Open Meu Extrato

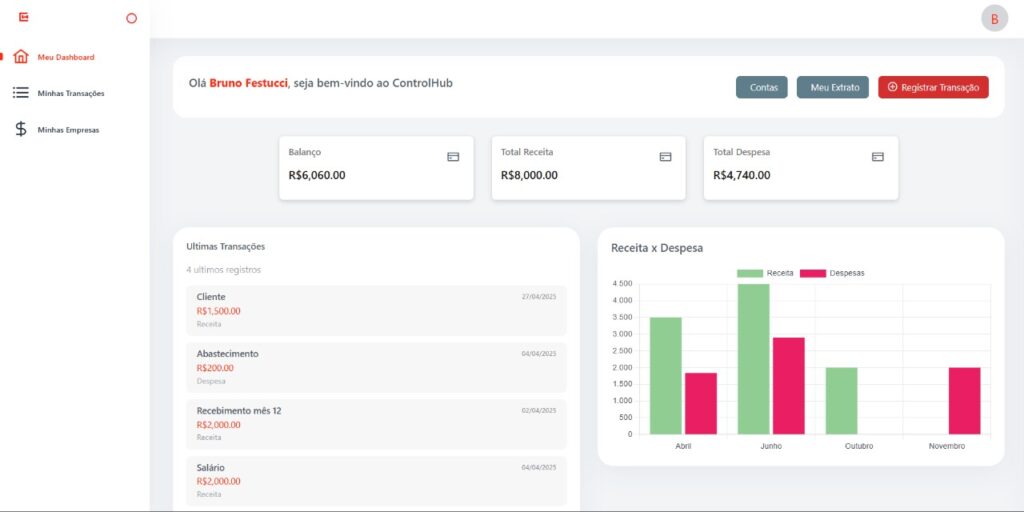832,87
